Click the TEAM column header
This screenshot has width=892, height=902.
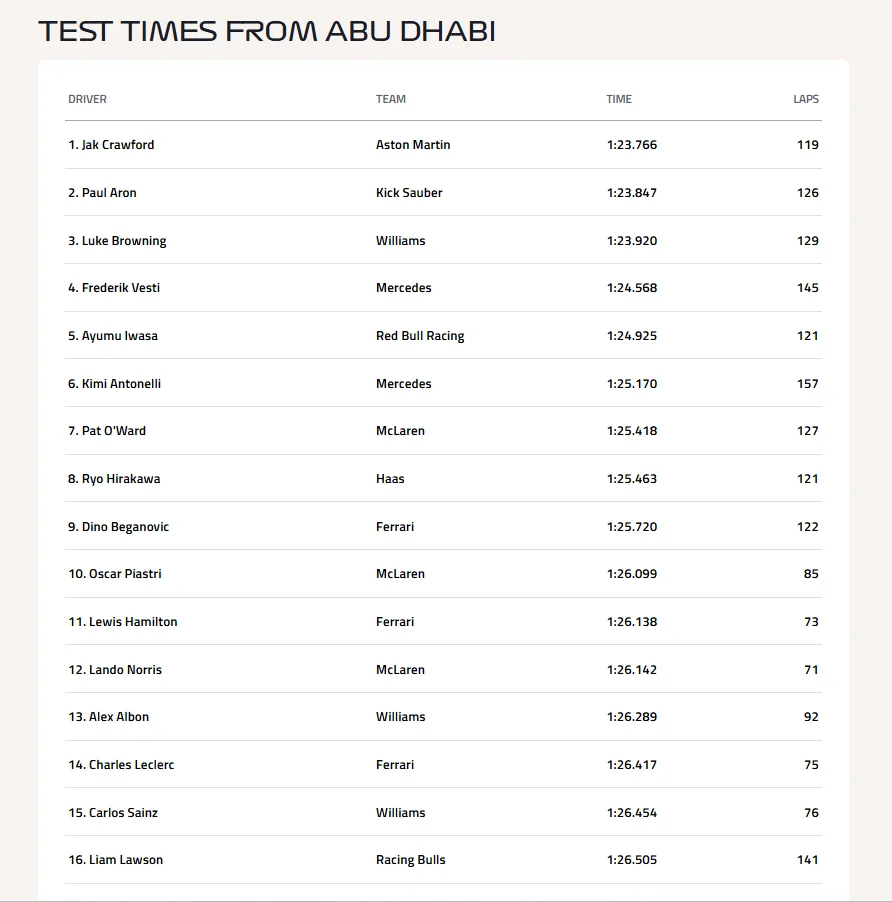coord(391,99)
